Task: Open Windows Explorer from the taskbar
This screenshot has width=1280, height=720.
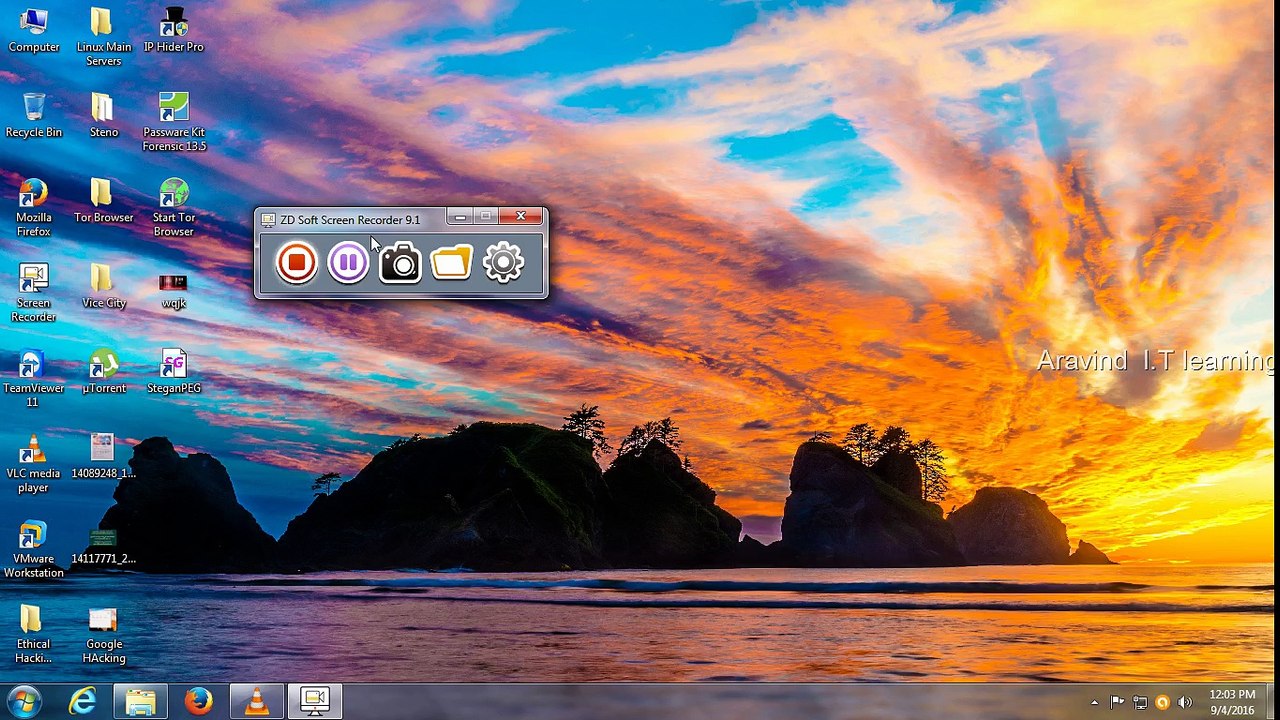Action: pyautogui.click(x=140, y=702)
